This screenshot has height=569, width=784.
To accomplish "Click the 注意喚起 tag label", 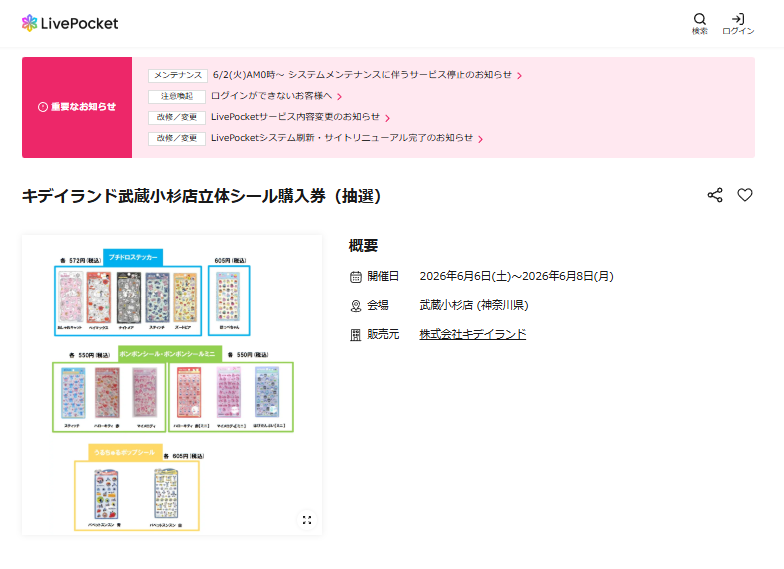I will (177, 96).
